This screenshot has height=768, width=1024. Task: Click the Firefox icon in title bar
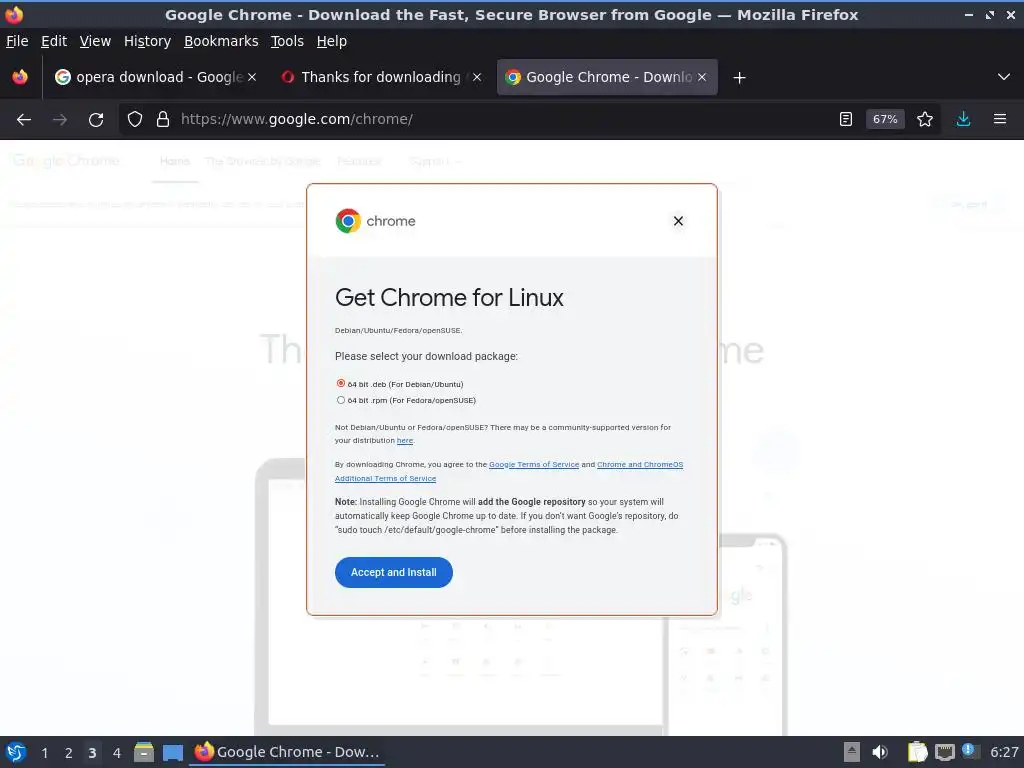(14, 14)
